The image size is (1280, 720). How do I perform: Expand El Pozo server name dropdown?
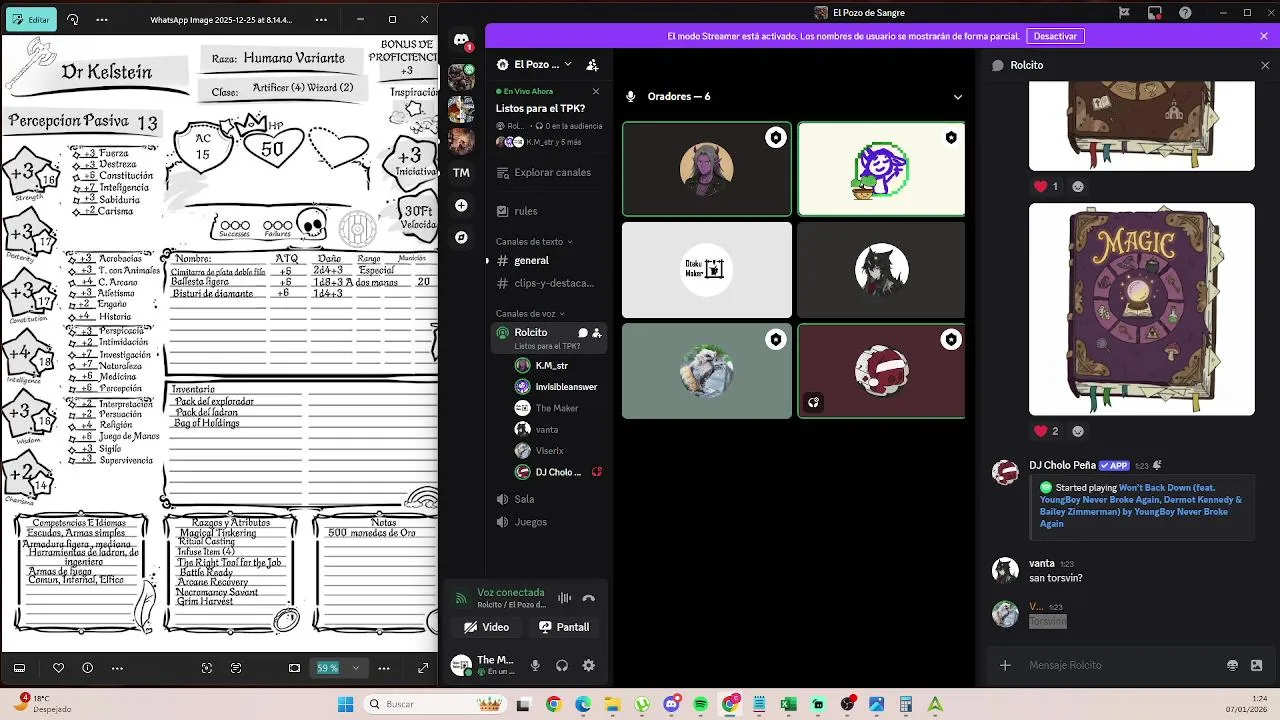(568, 65)
